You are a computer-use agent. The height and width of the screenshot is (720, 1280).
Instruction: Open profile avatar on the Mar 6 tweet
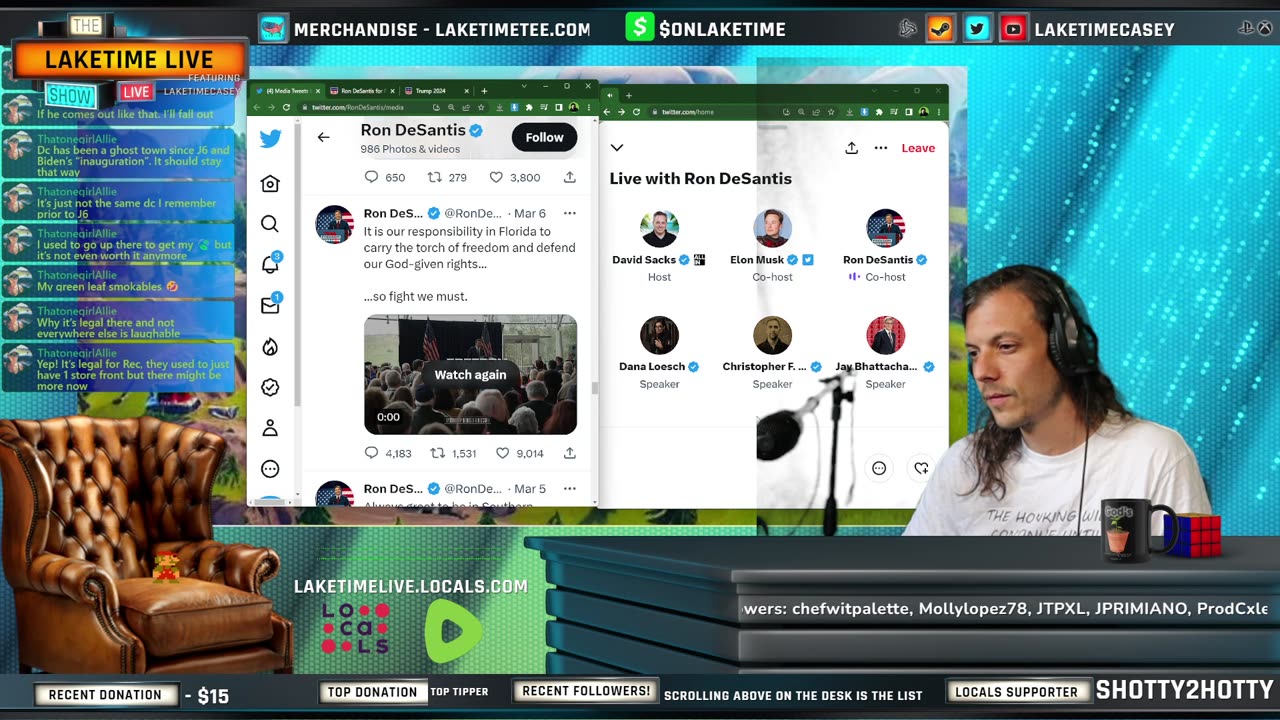tap(335, 224)
